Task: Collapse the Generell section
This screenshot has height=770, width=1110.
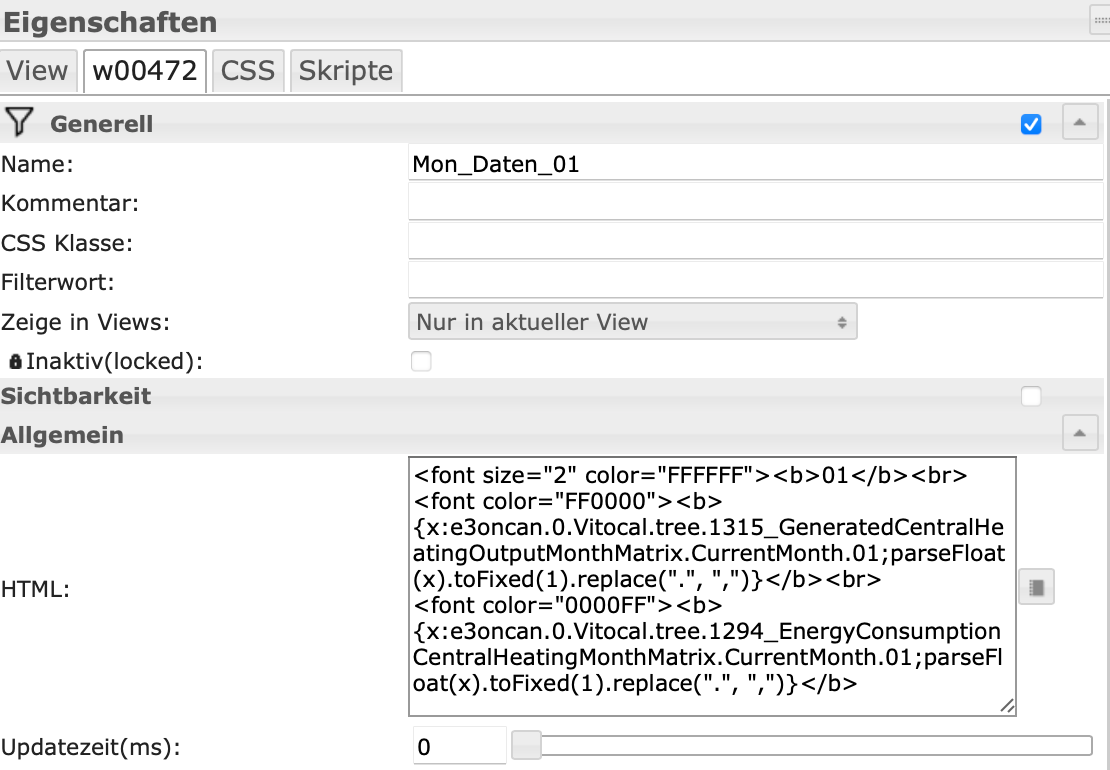Action: tap(1079, 123)
